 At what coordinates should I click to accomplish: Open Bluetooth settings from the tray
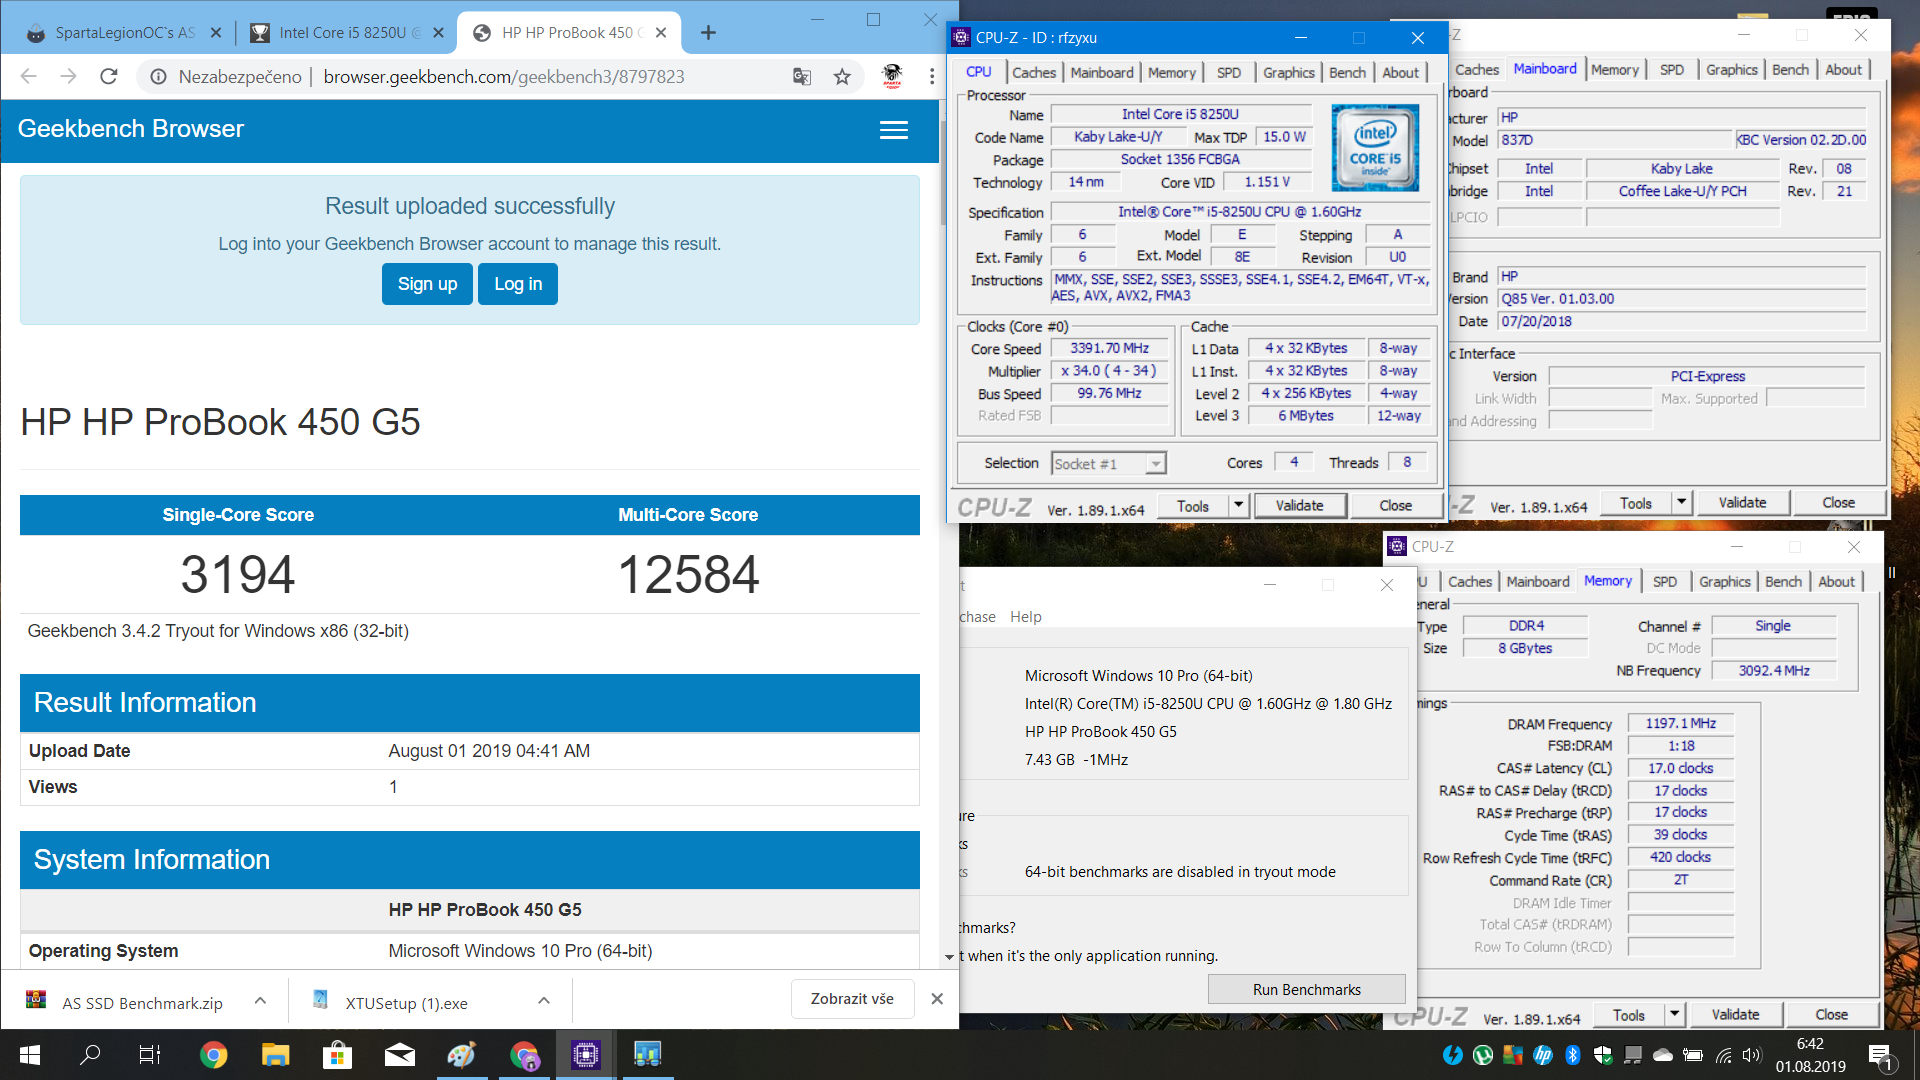pyautogui.click(x=1572, y=1054)
